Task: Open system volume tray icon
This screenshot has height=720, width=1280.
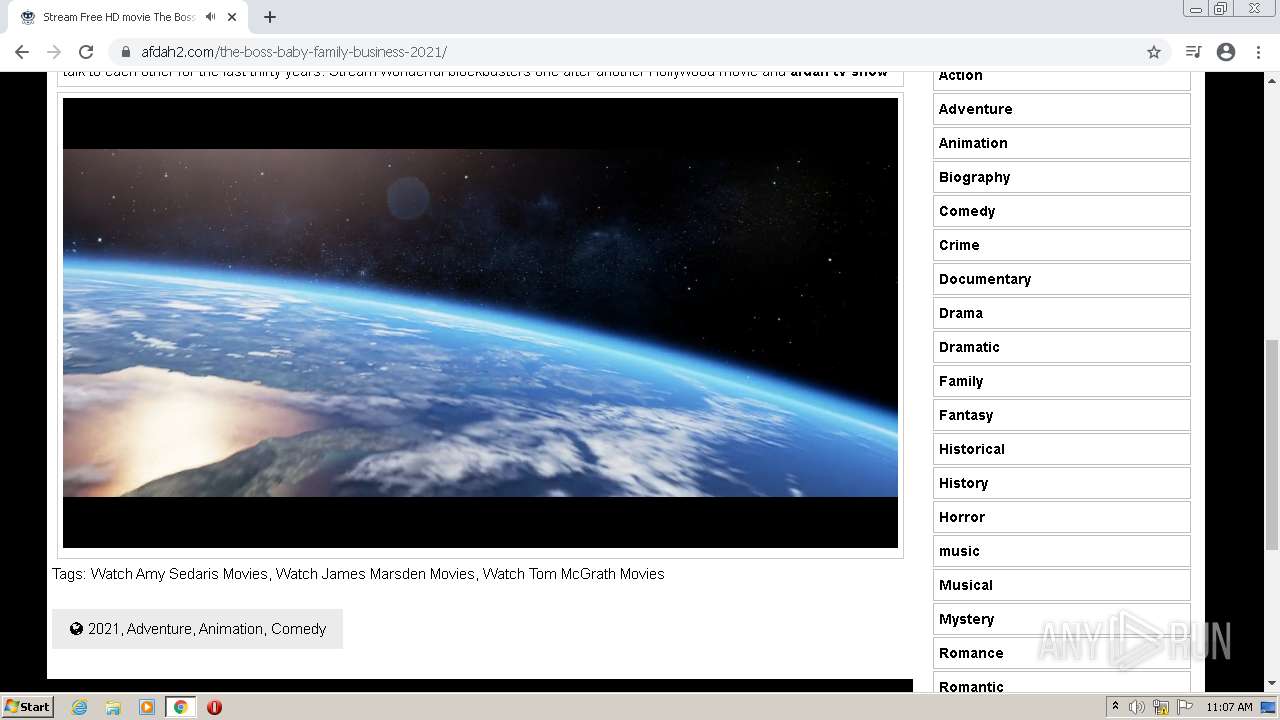Action: pyautogui.click(x=1137, y=707)
